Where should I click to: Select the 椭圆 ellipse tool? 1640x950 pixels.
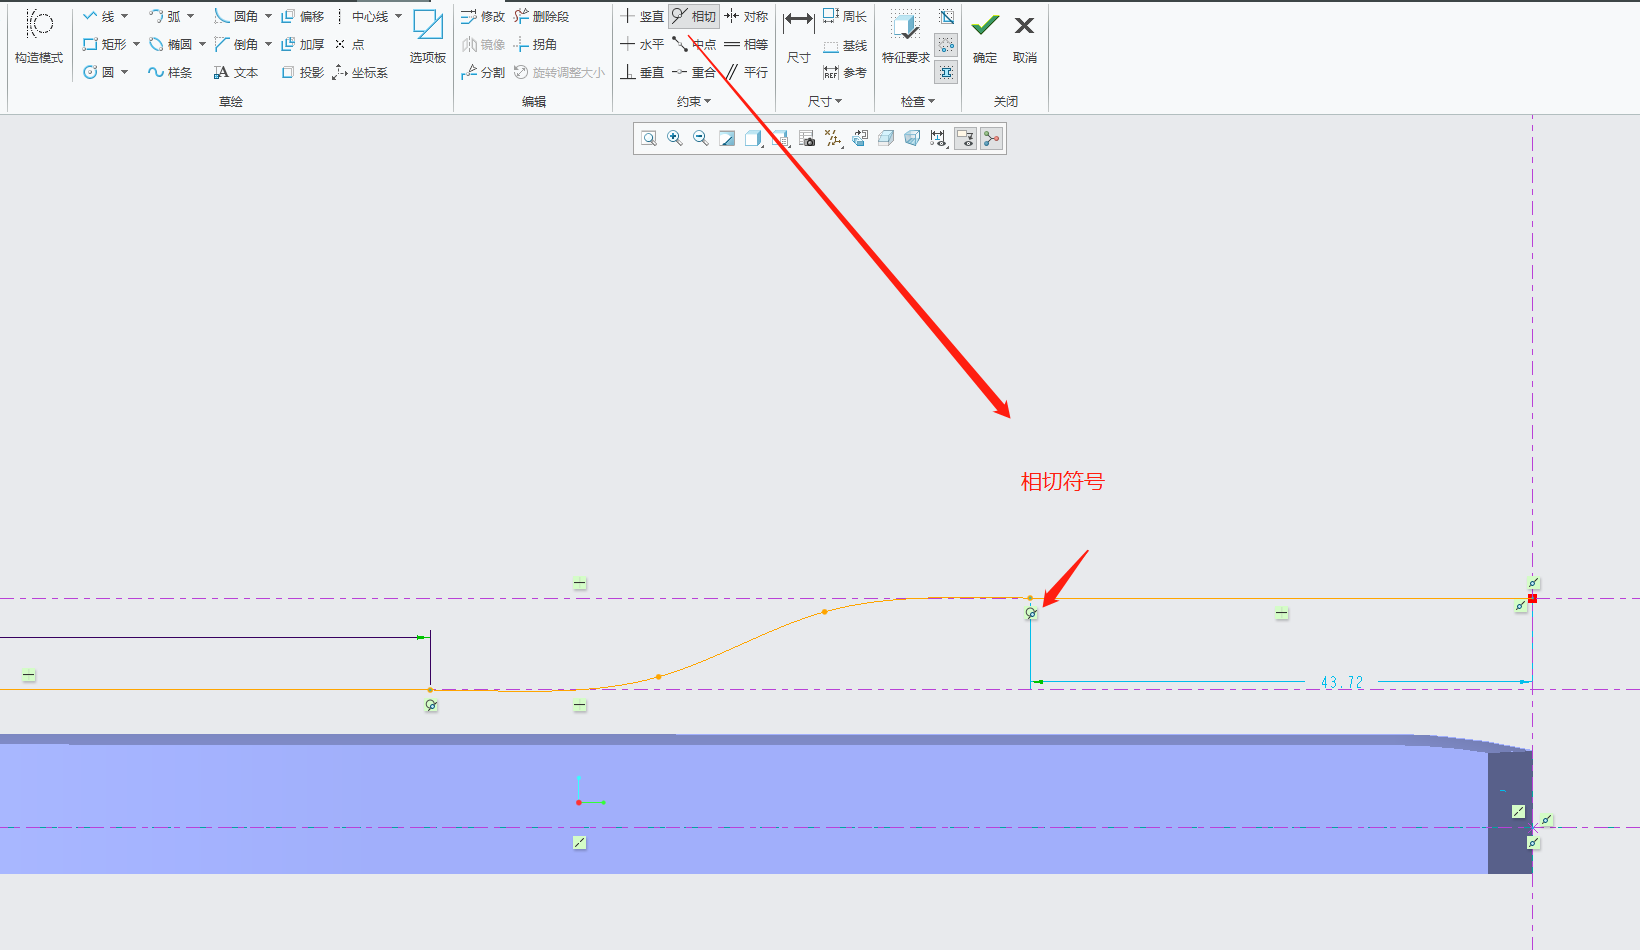click(x=170, y=45)
